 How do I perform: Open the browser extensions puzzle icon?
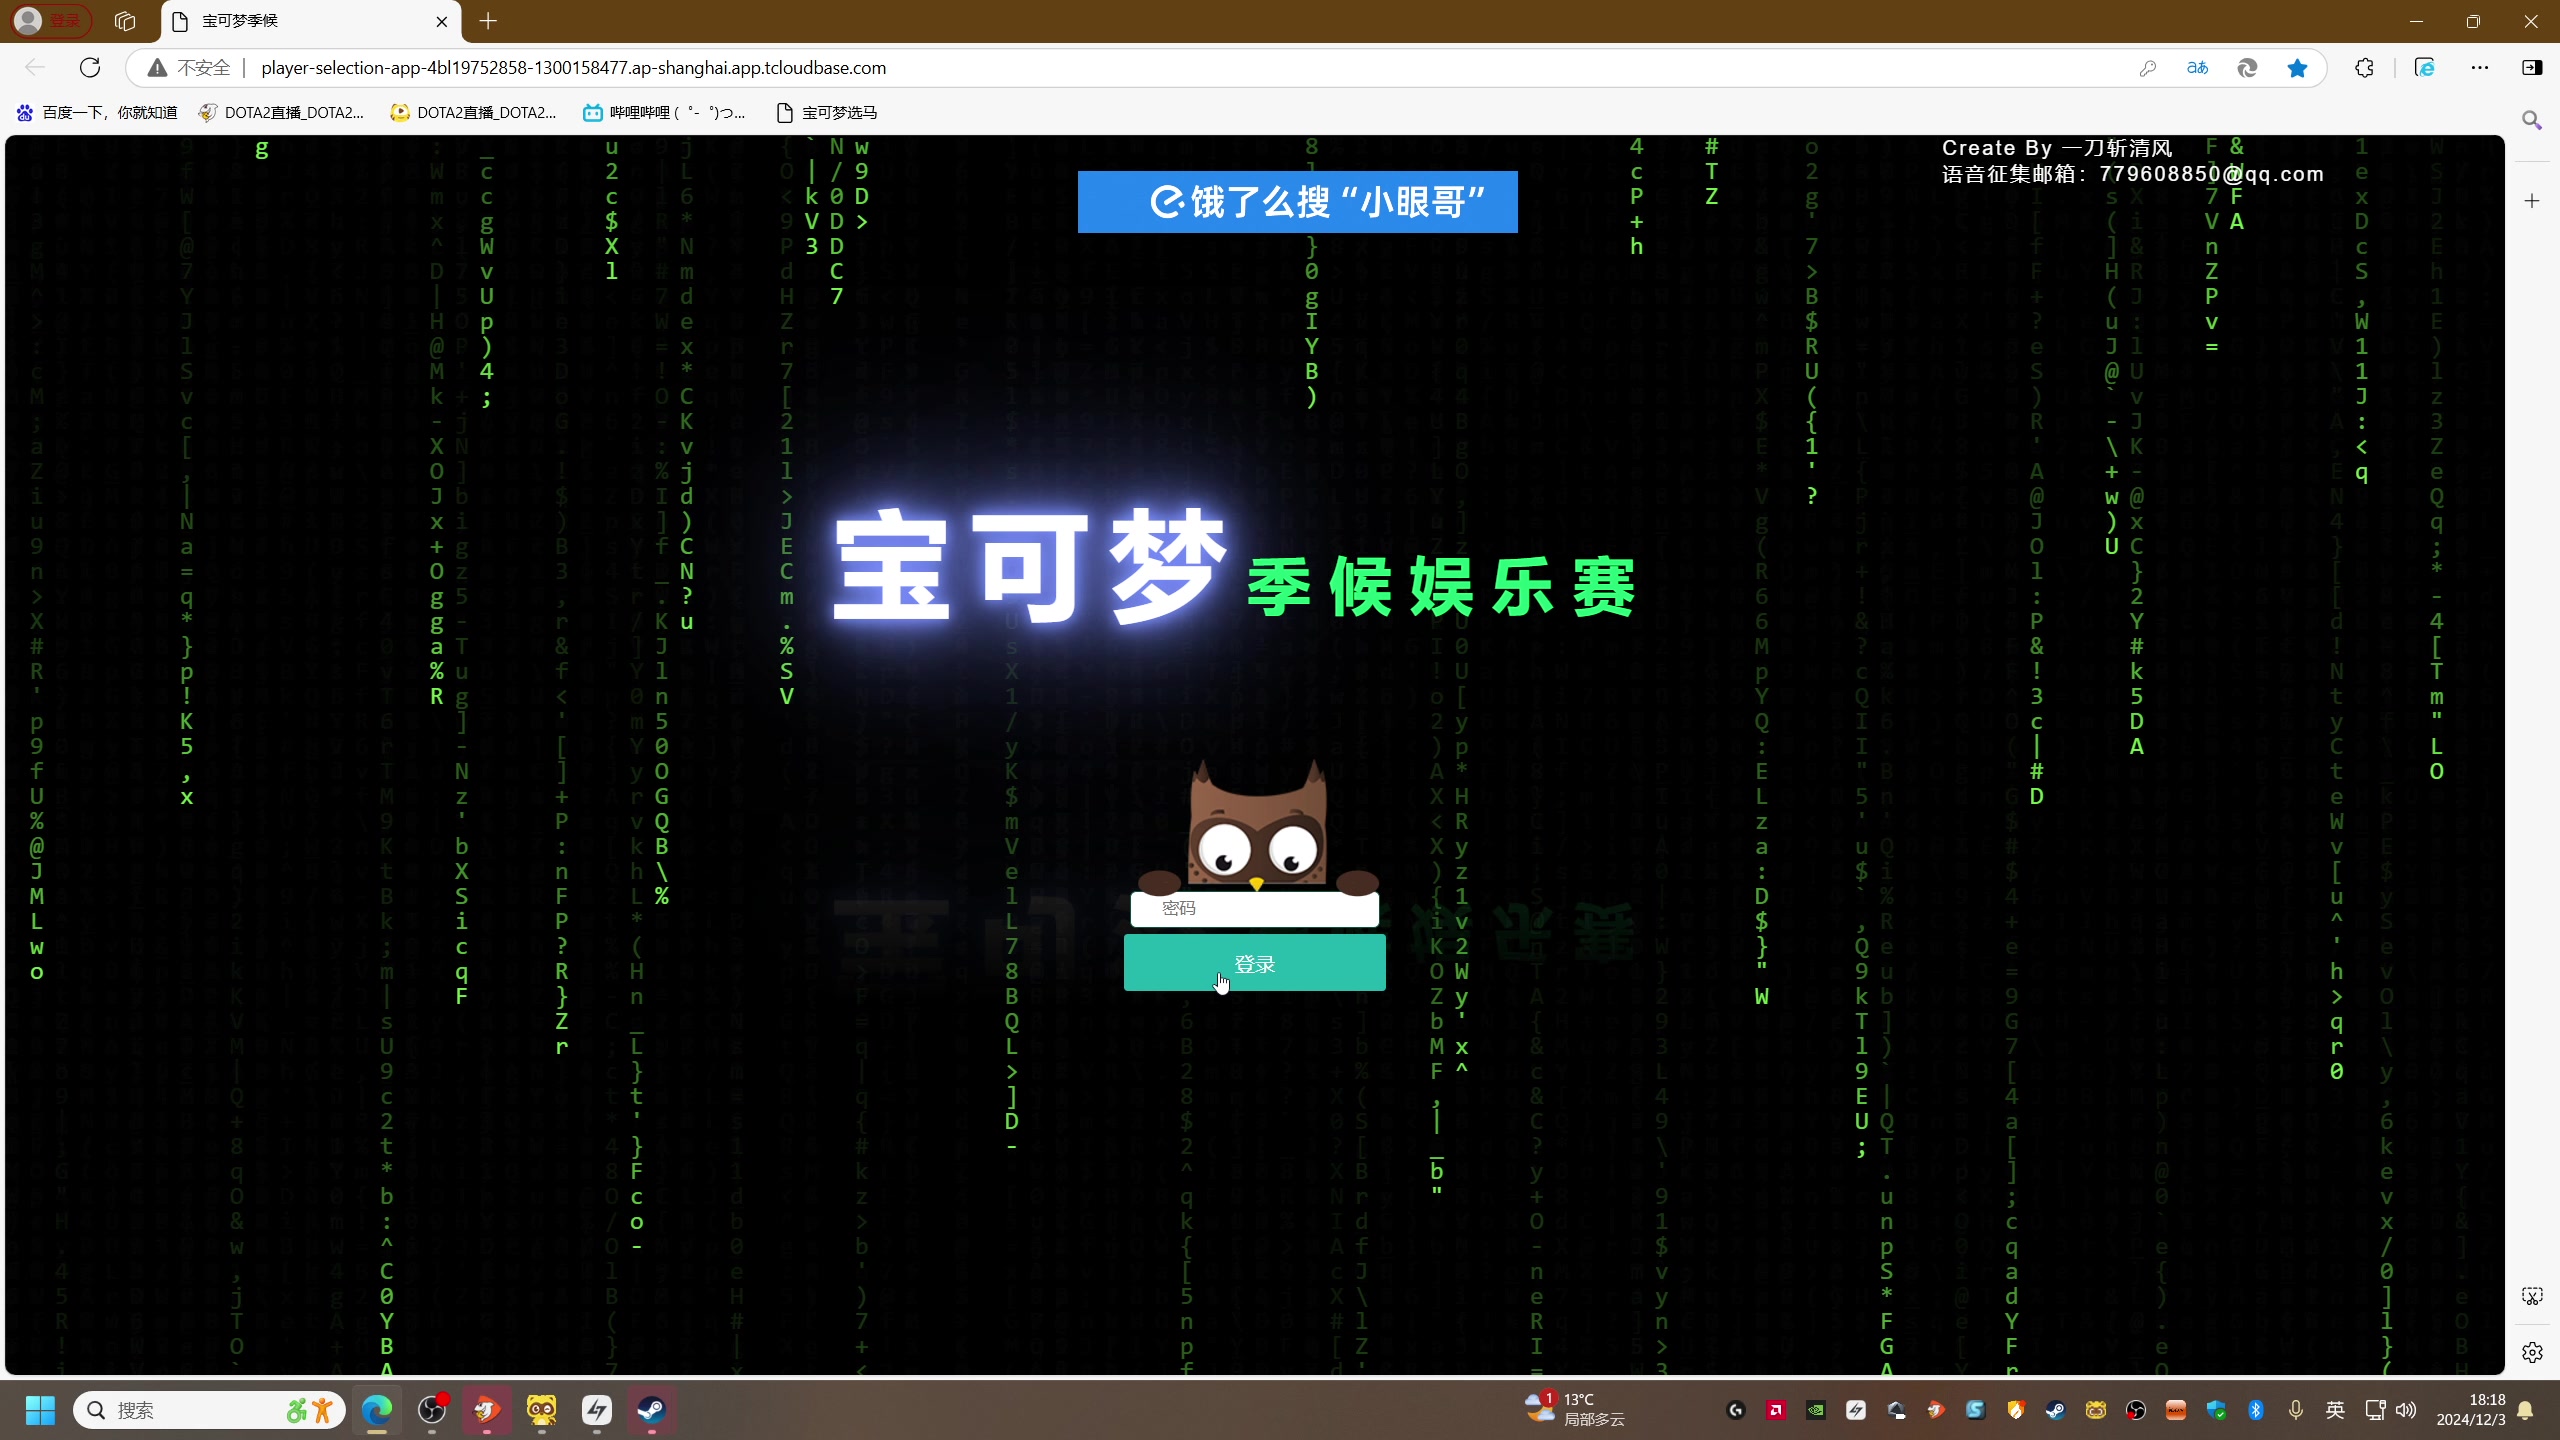(x=2364, y=67)
